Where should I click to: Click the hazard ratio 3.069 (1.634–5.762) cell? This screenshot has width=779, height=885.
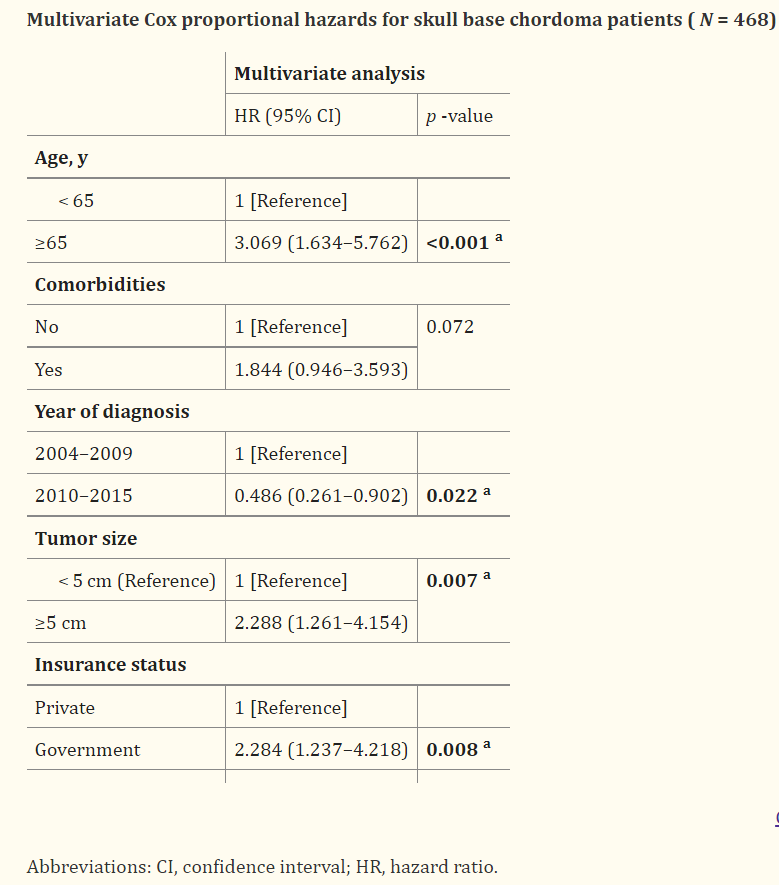coord(320,243)
